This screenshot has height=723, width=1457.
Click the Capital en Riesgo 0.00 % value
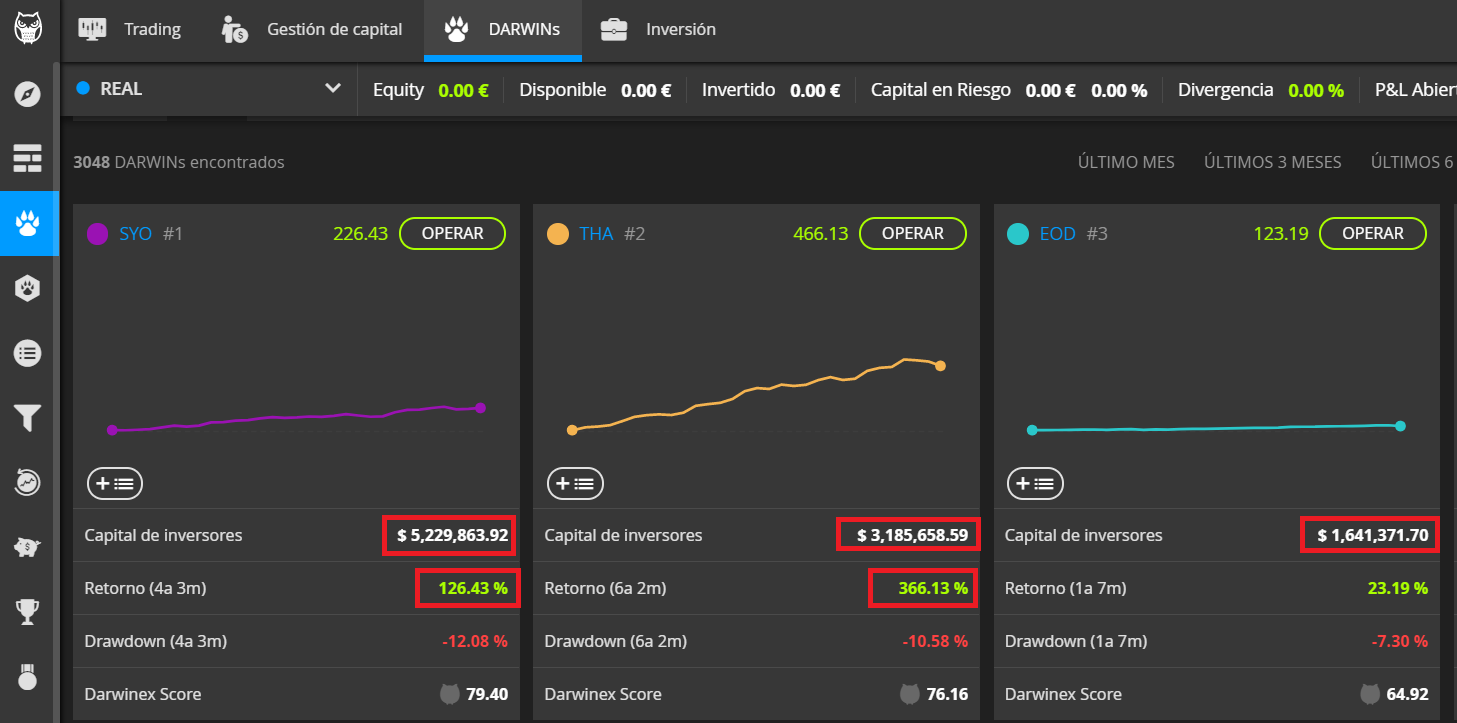[x=1119, y=90]
